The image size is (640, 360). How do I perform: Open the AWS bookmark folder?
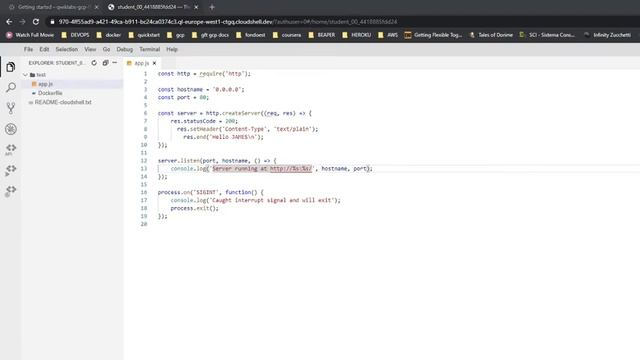pos(388,35)
